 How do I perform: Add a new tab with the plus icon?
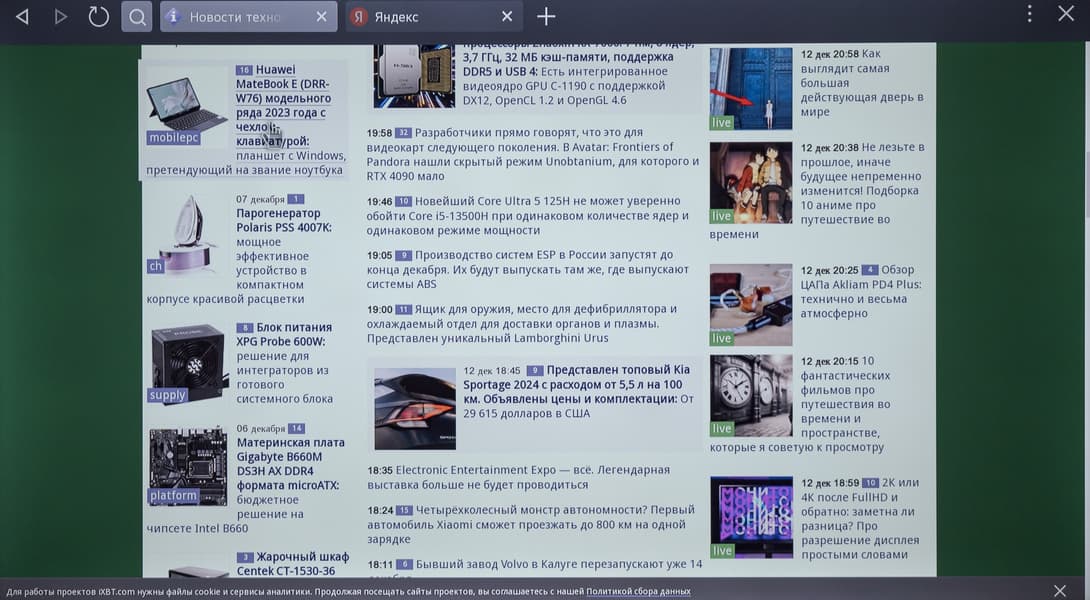click(546, 16)
